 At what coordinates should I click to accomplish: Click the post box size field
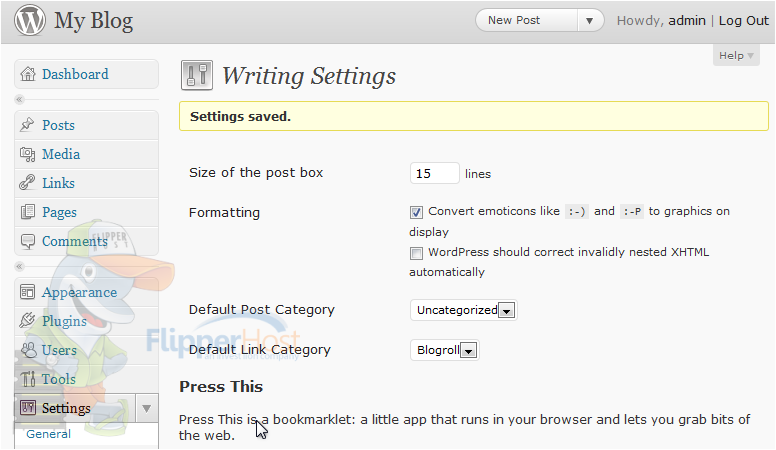click(x=435, y=173)
